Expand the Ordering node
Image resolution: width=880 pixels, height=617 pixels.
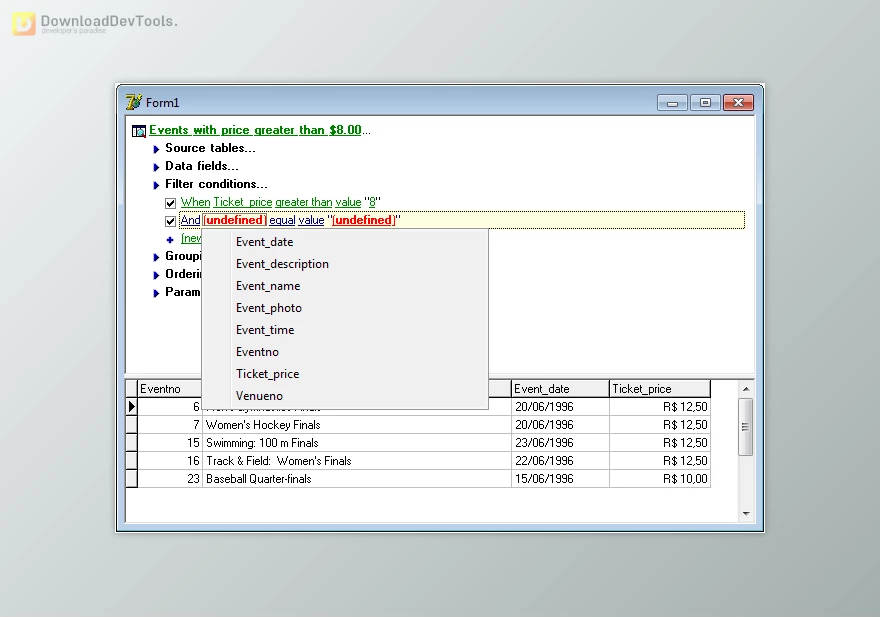click(156, 274)
